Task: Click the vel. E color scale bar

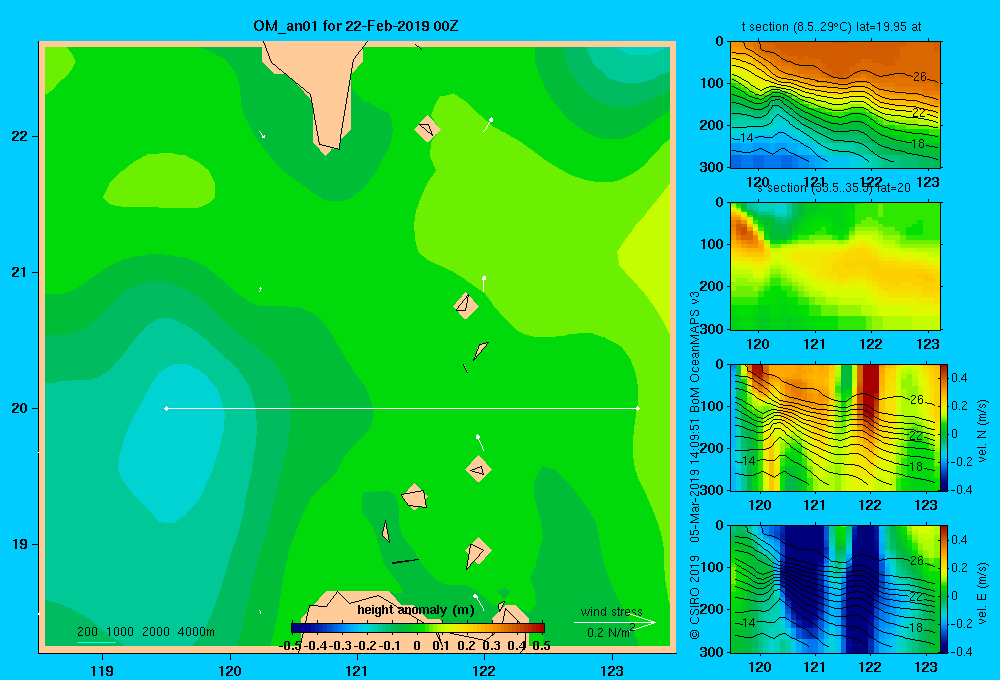Action: (x=945, y=589)
